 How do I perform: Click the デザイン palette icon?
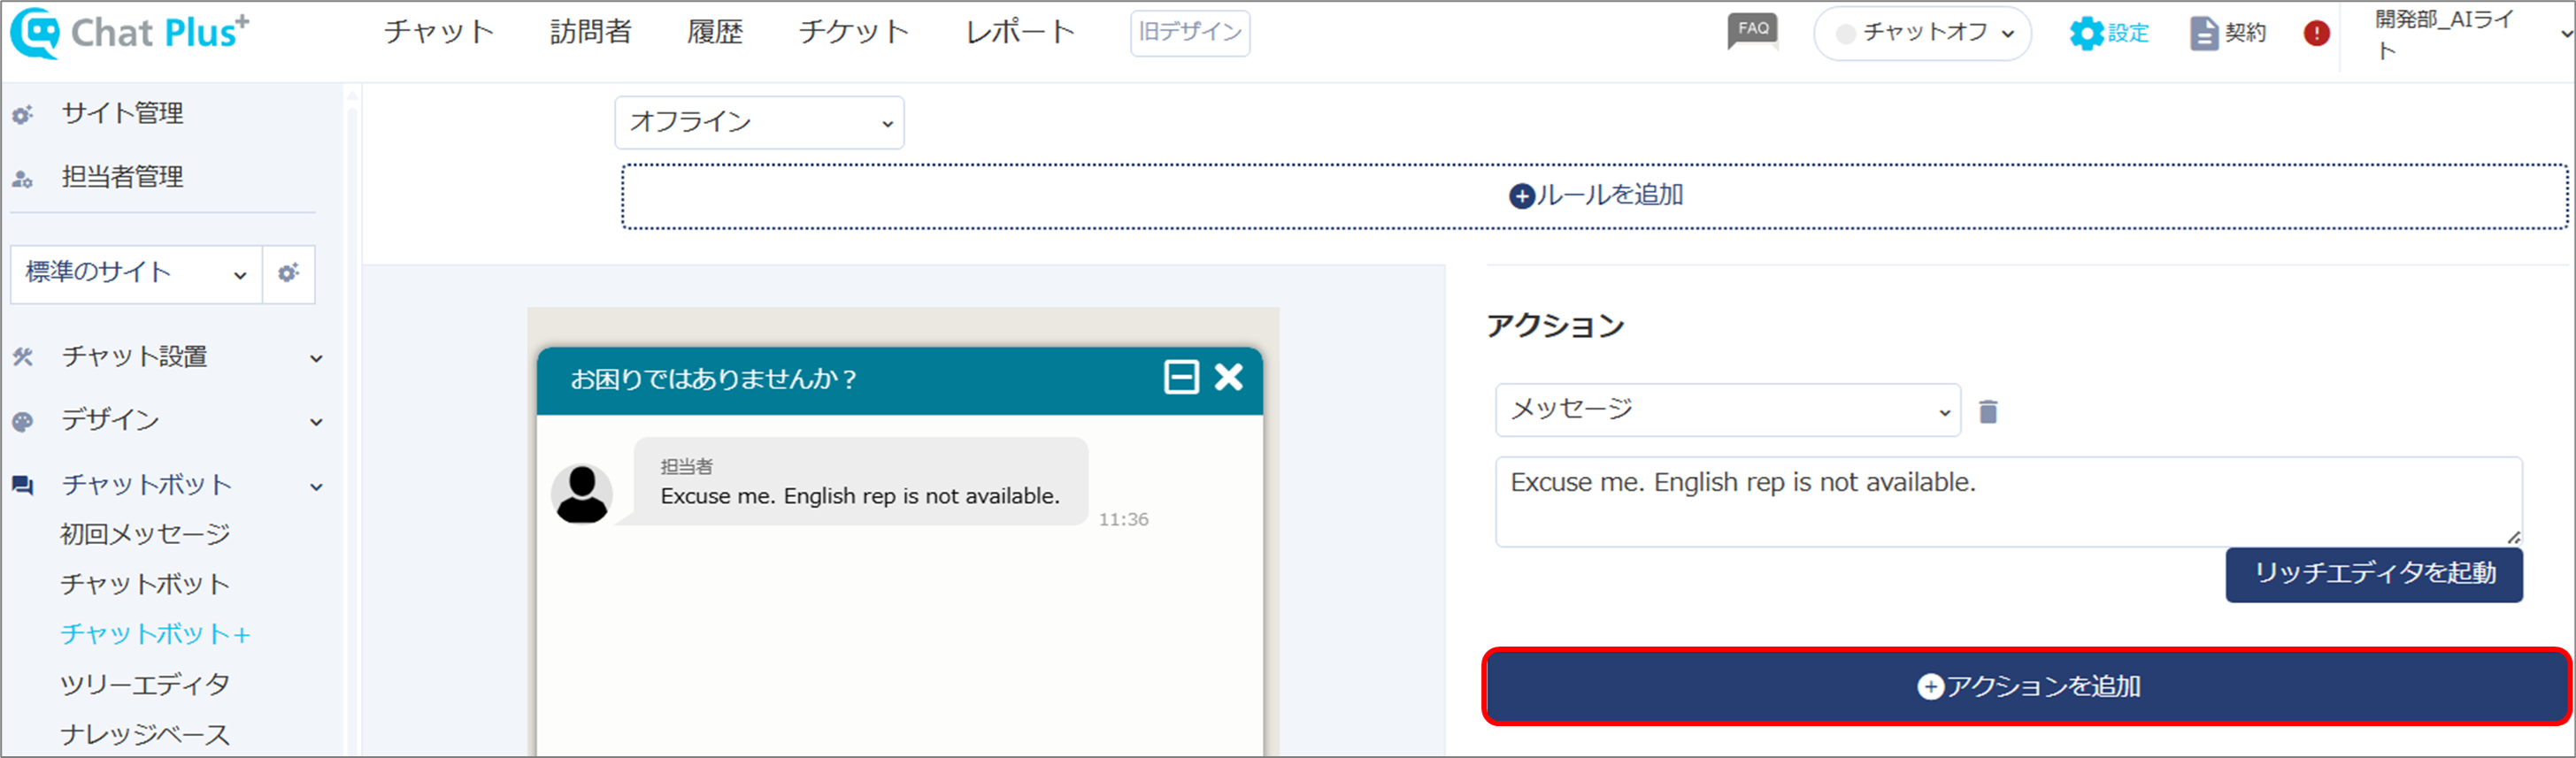(23, 421)
